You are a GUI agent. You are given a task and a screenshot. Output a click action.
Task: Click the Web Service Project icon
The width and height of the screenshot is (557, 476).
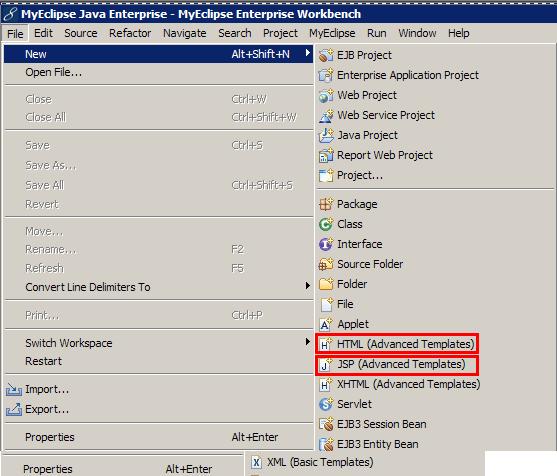click(x=326, y=115)
